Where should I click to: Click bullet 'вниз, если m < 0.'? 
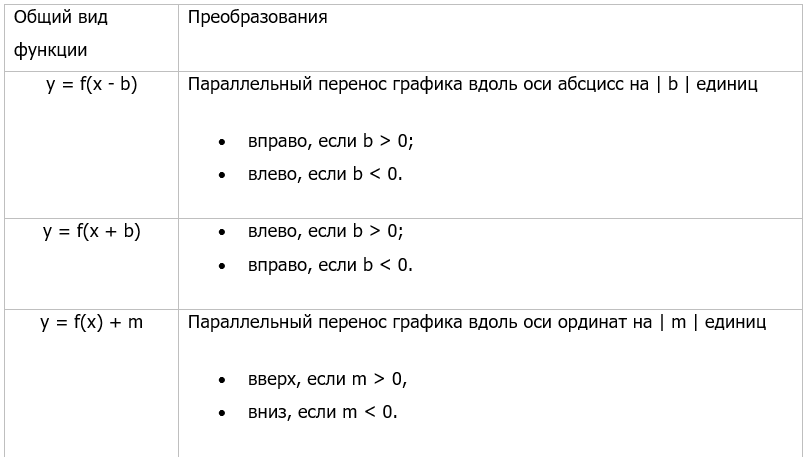pyautogui.click(x=323, y=412)
